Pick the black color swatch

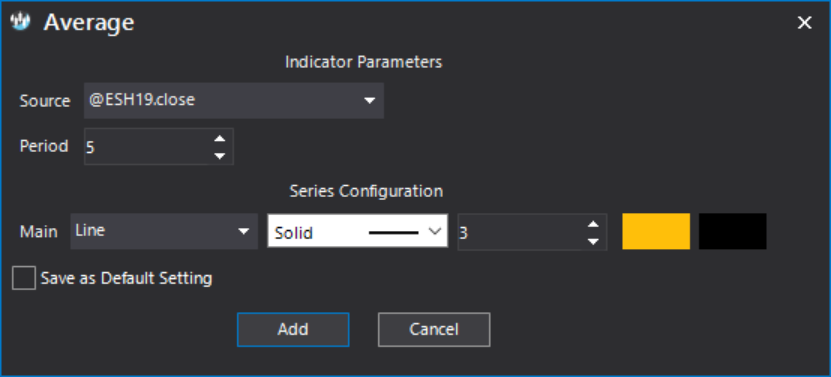(x=732, y=231)
